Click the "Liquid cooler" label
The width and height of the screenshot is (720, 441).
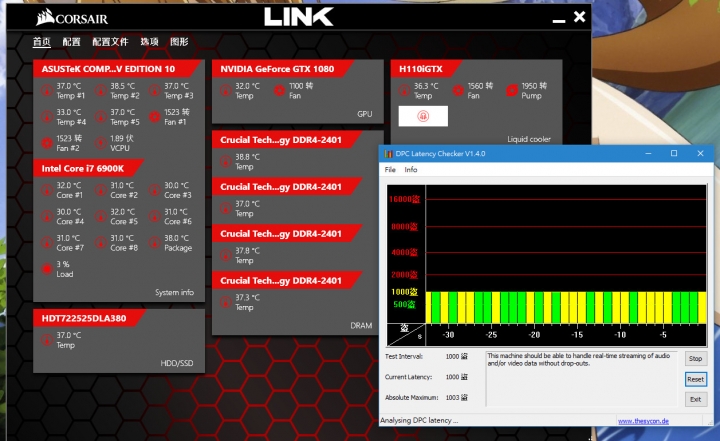tap(529, 139)
